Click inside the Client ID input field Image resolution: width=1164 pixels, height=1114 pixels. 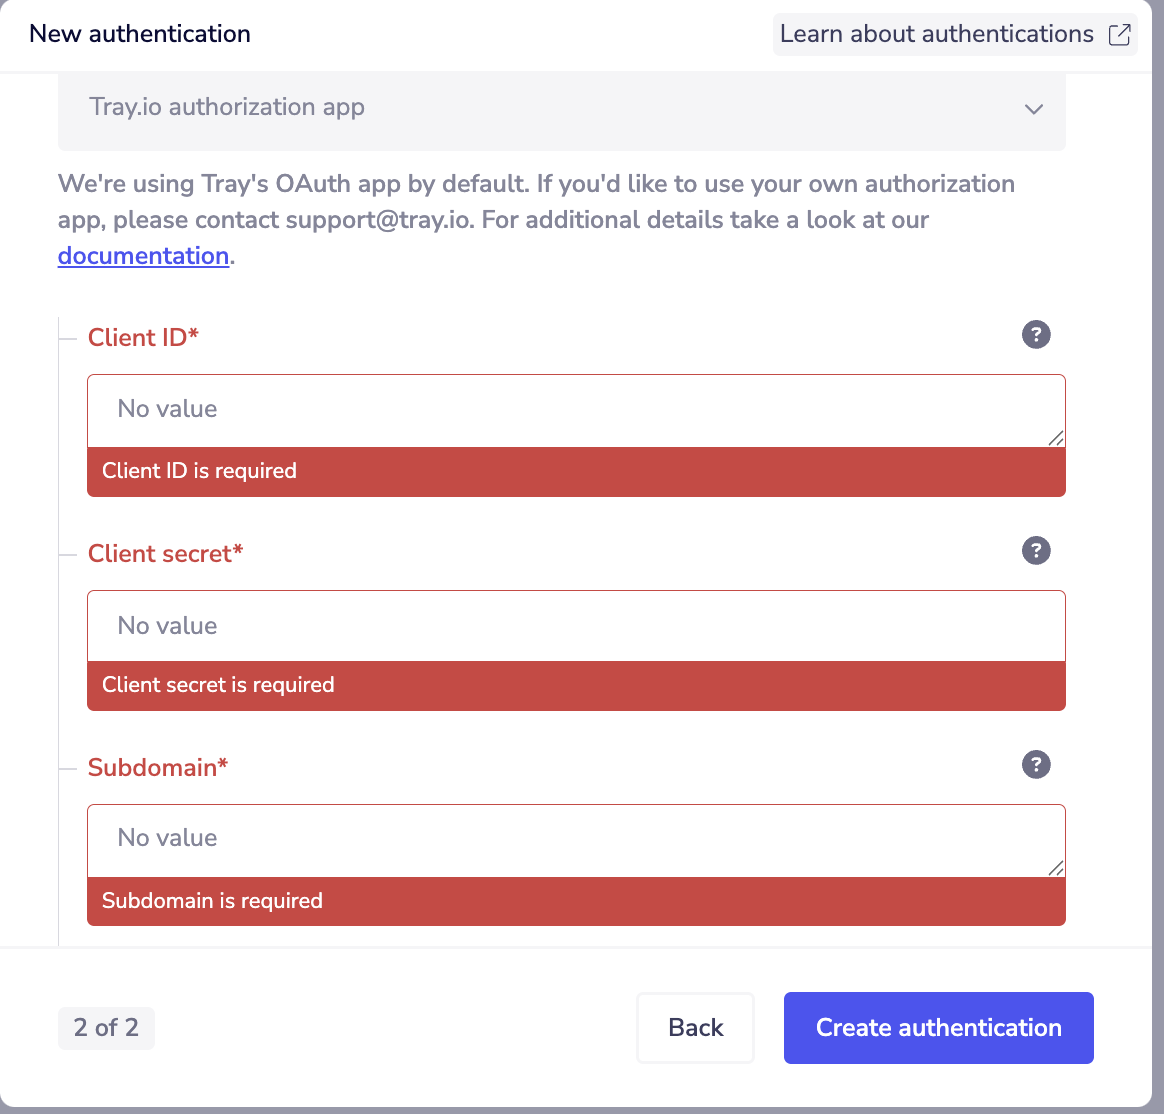pyautogui.click(x=576, y=409)
